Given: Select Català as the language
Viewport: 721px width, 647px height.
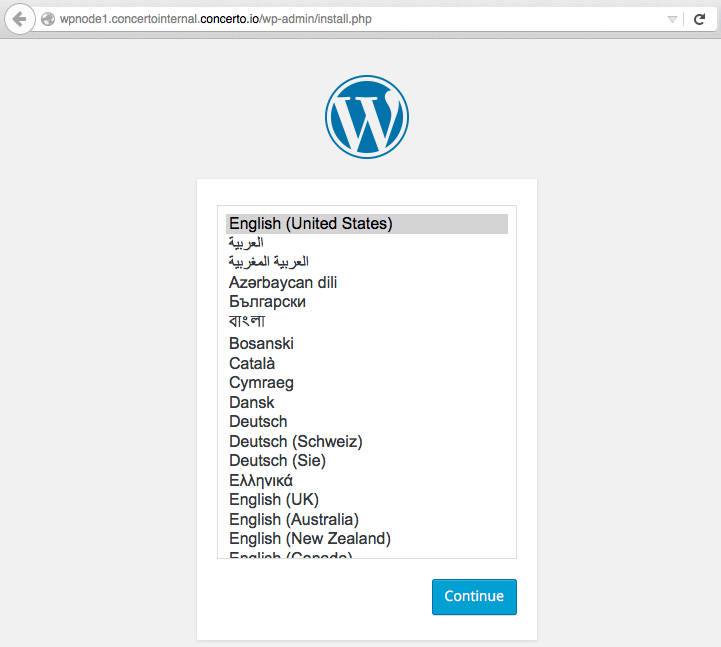Looking at the screenshot, I should [x=367, y=363].
